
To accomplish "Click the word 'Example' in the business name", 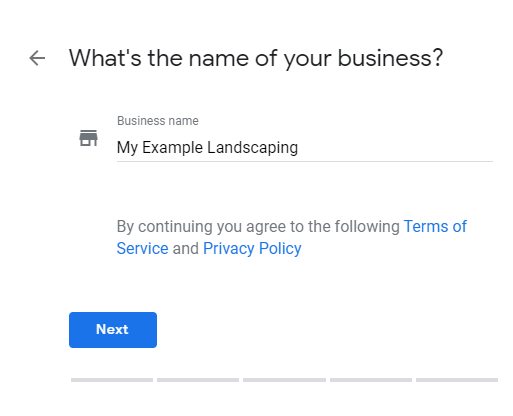I will pyautogui.click(x=172, y=148).
